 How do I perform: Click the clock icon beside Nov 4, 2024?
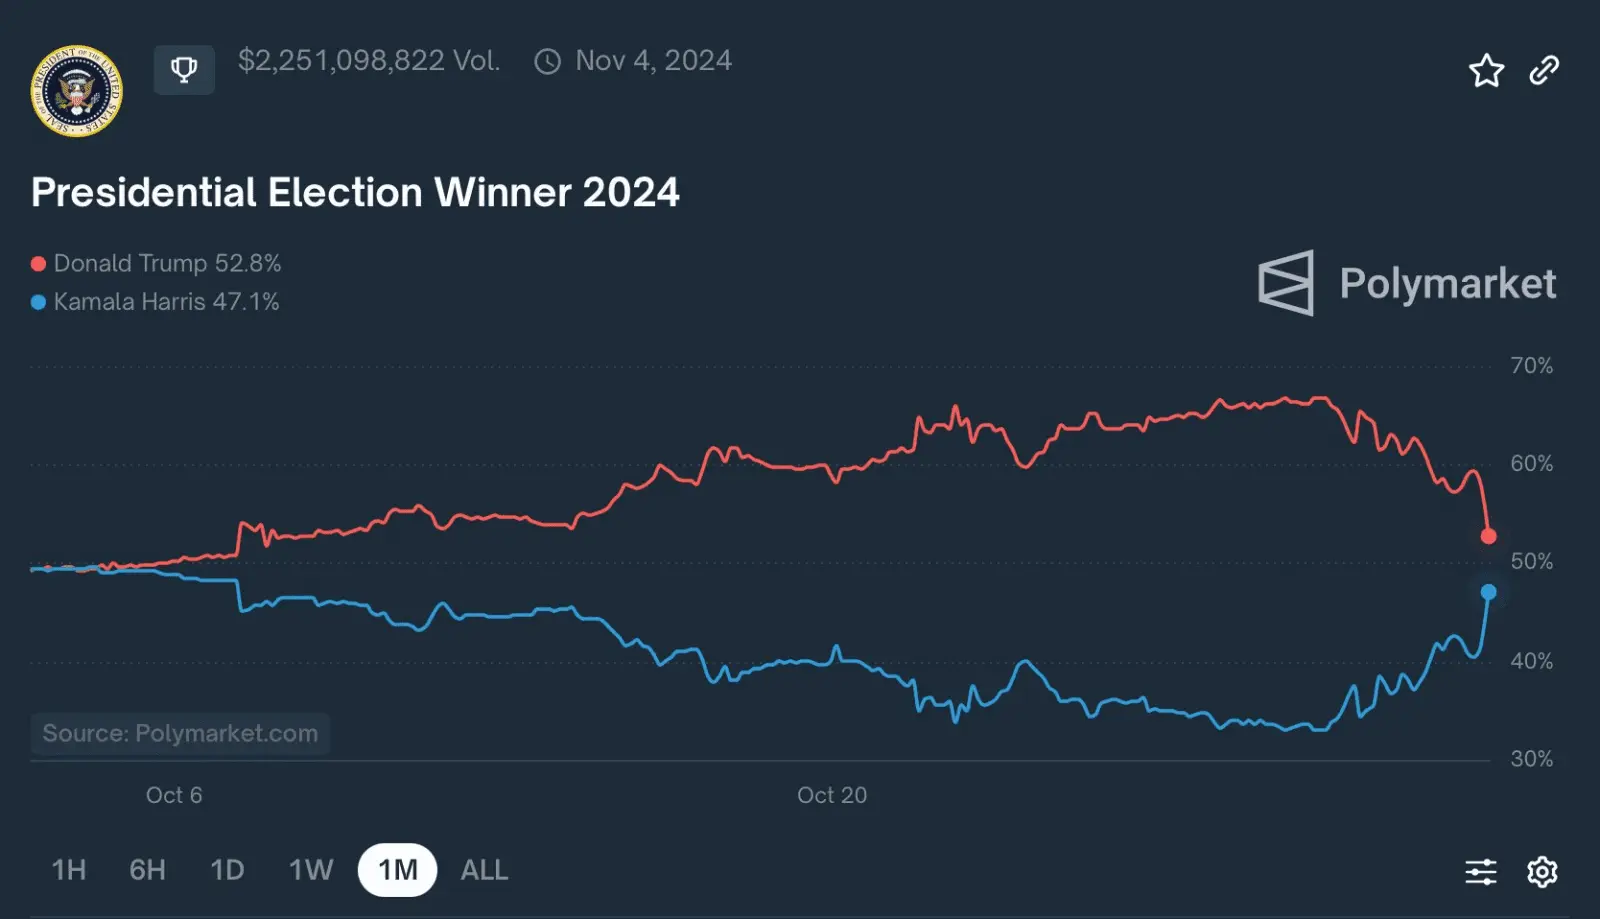pyautogui.click(x=547, y=62)
